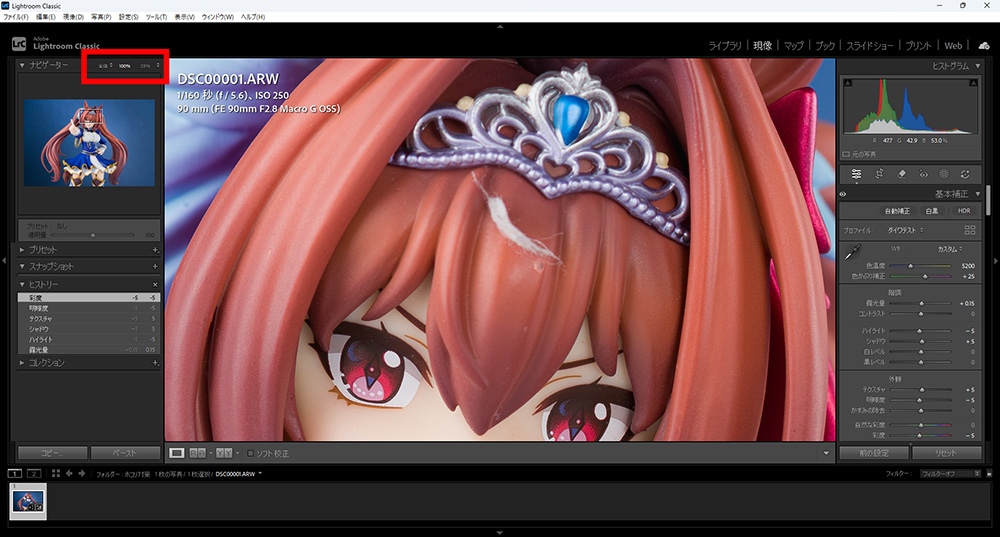1000x537 pixels.
Task: Adjust the 露光量 exposure slider
Action: coord(920,304)
